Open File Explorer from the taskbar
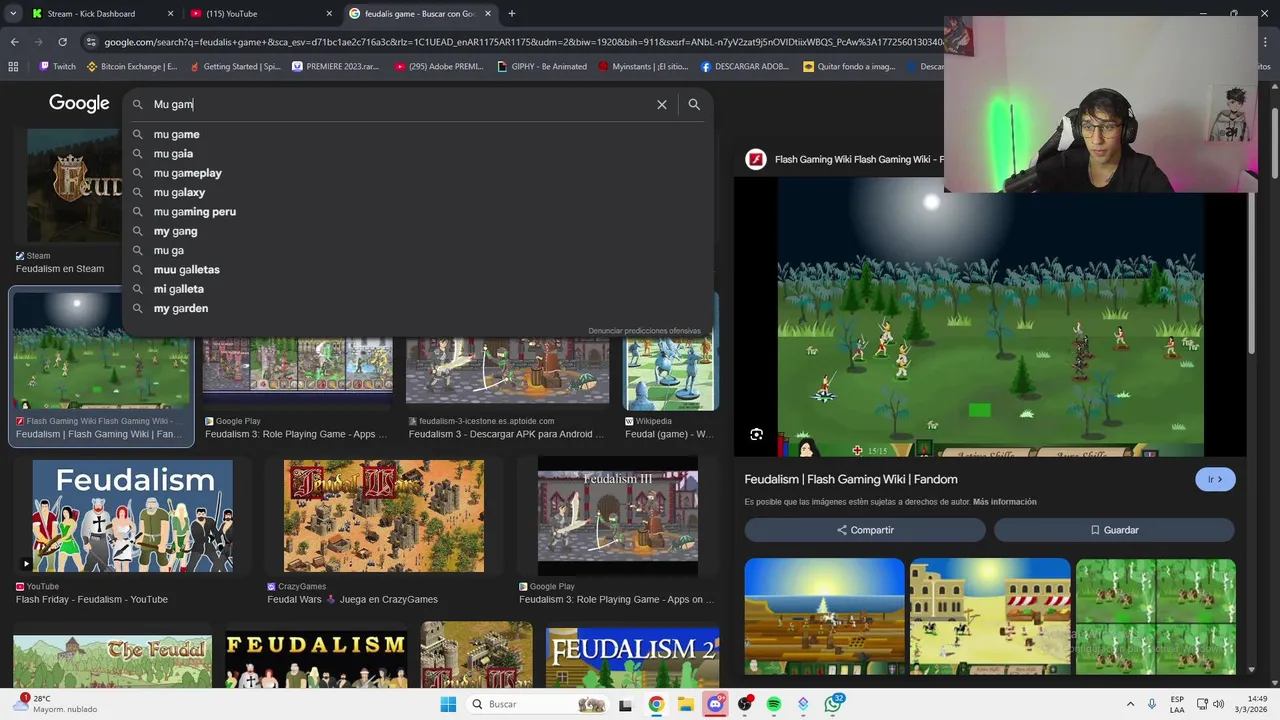Viewport: 1280px width, 720px height. 685,704
